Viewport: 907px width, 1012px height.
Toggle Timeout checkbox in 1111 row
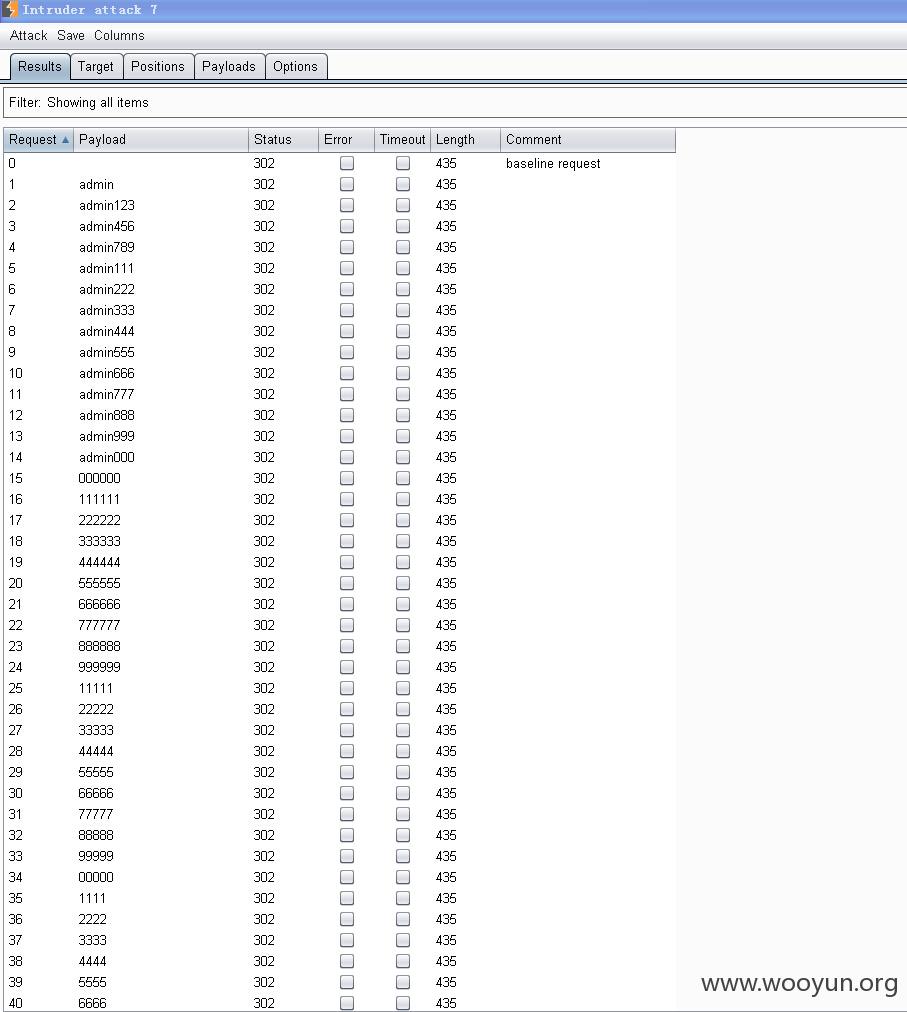click(403, 898)
